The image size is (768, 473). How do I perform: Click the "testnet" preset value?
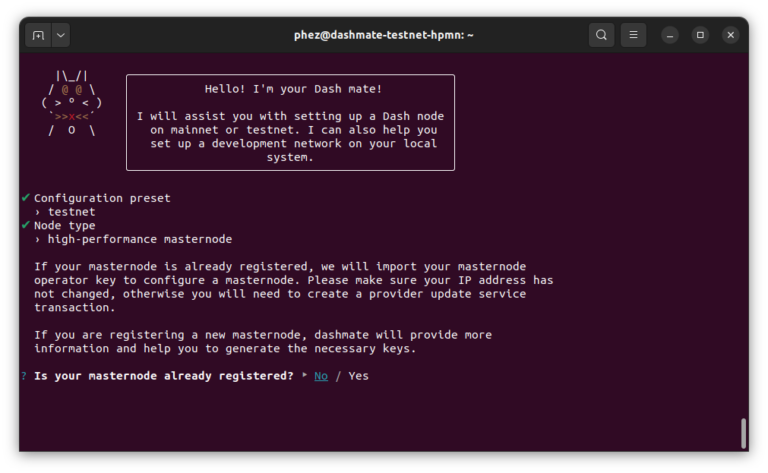click(71, 212)
